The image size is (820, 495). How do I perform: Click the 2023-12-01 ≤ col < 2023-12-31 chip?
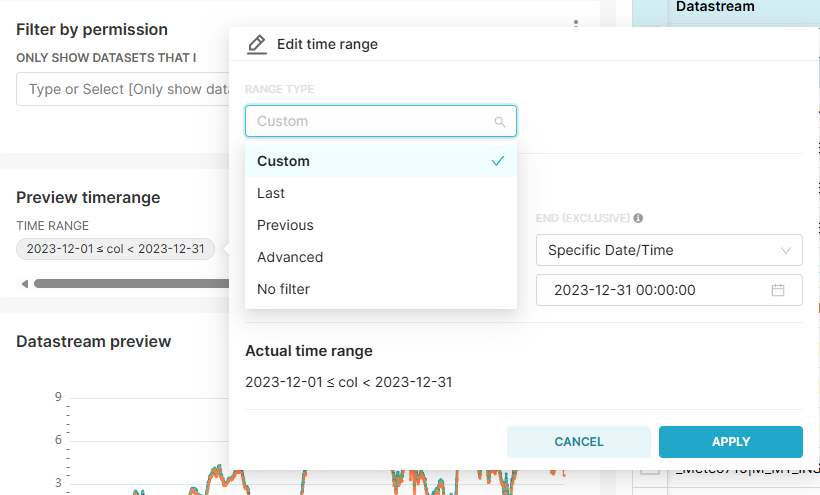[115, 249]
